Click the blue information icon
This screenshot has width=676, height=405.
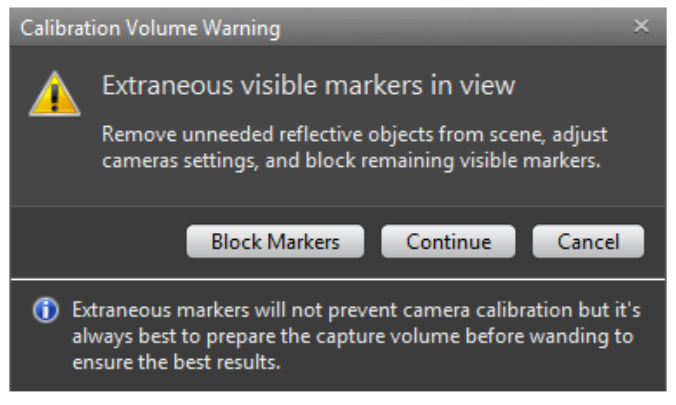pos(46,309)
